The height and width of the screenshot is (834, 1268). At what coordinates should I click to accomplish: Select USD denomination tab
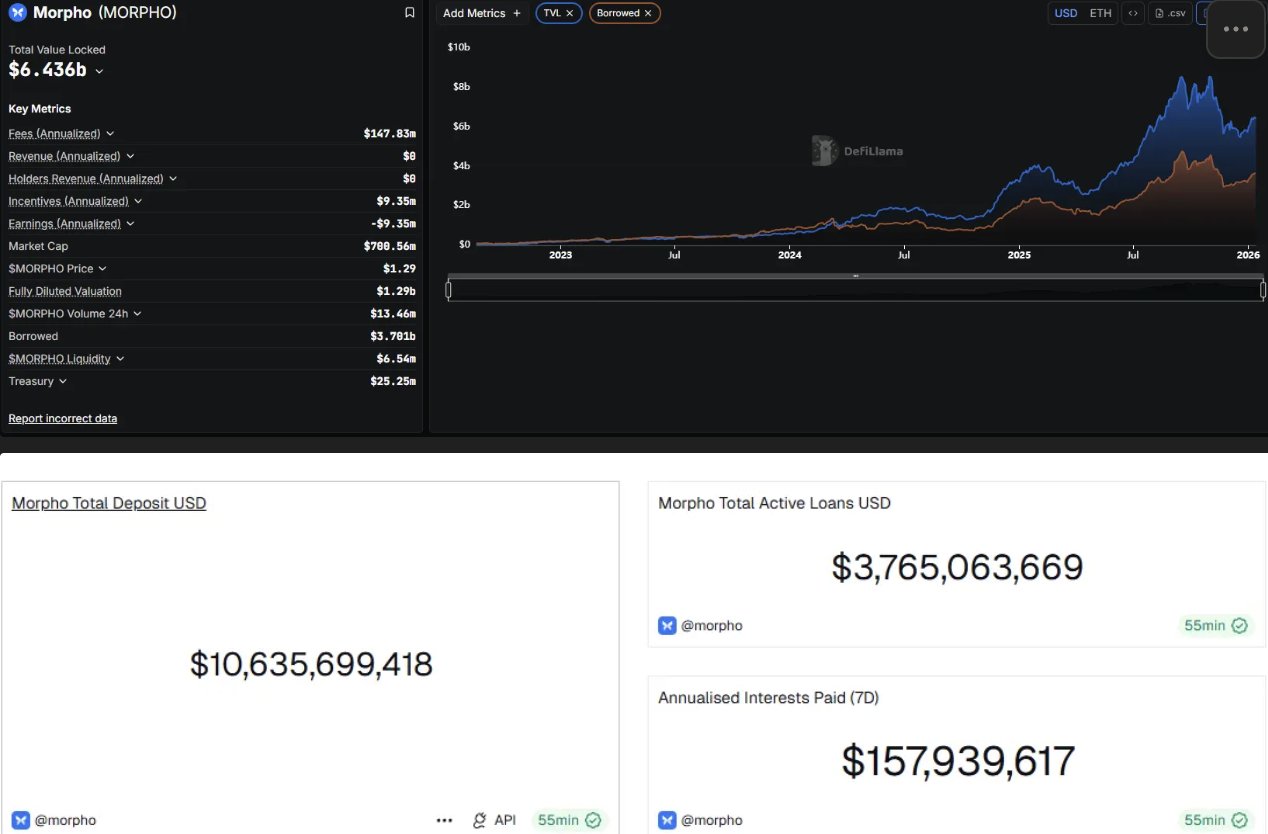pyautogui.click(x=1066, y=13)
